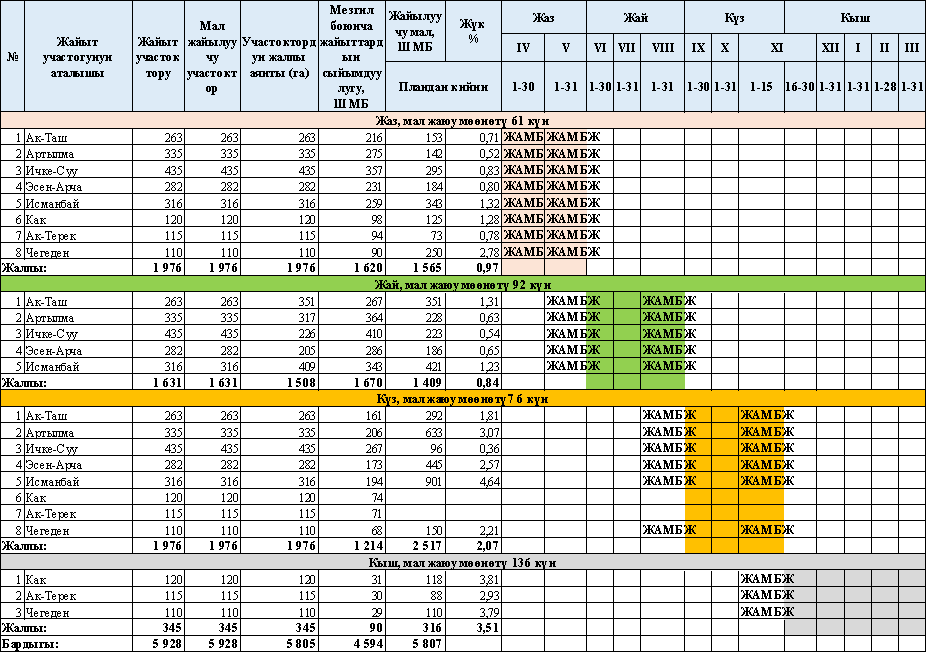Viewport: 927px width, 653px height.
Task: Click the month "XI" header cell
Action: coord(777,48)
